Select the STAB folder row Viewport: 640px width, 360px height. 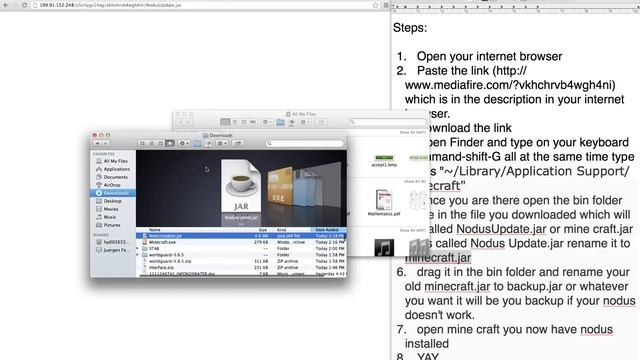click(x=241, y=249)
